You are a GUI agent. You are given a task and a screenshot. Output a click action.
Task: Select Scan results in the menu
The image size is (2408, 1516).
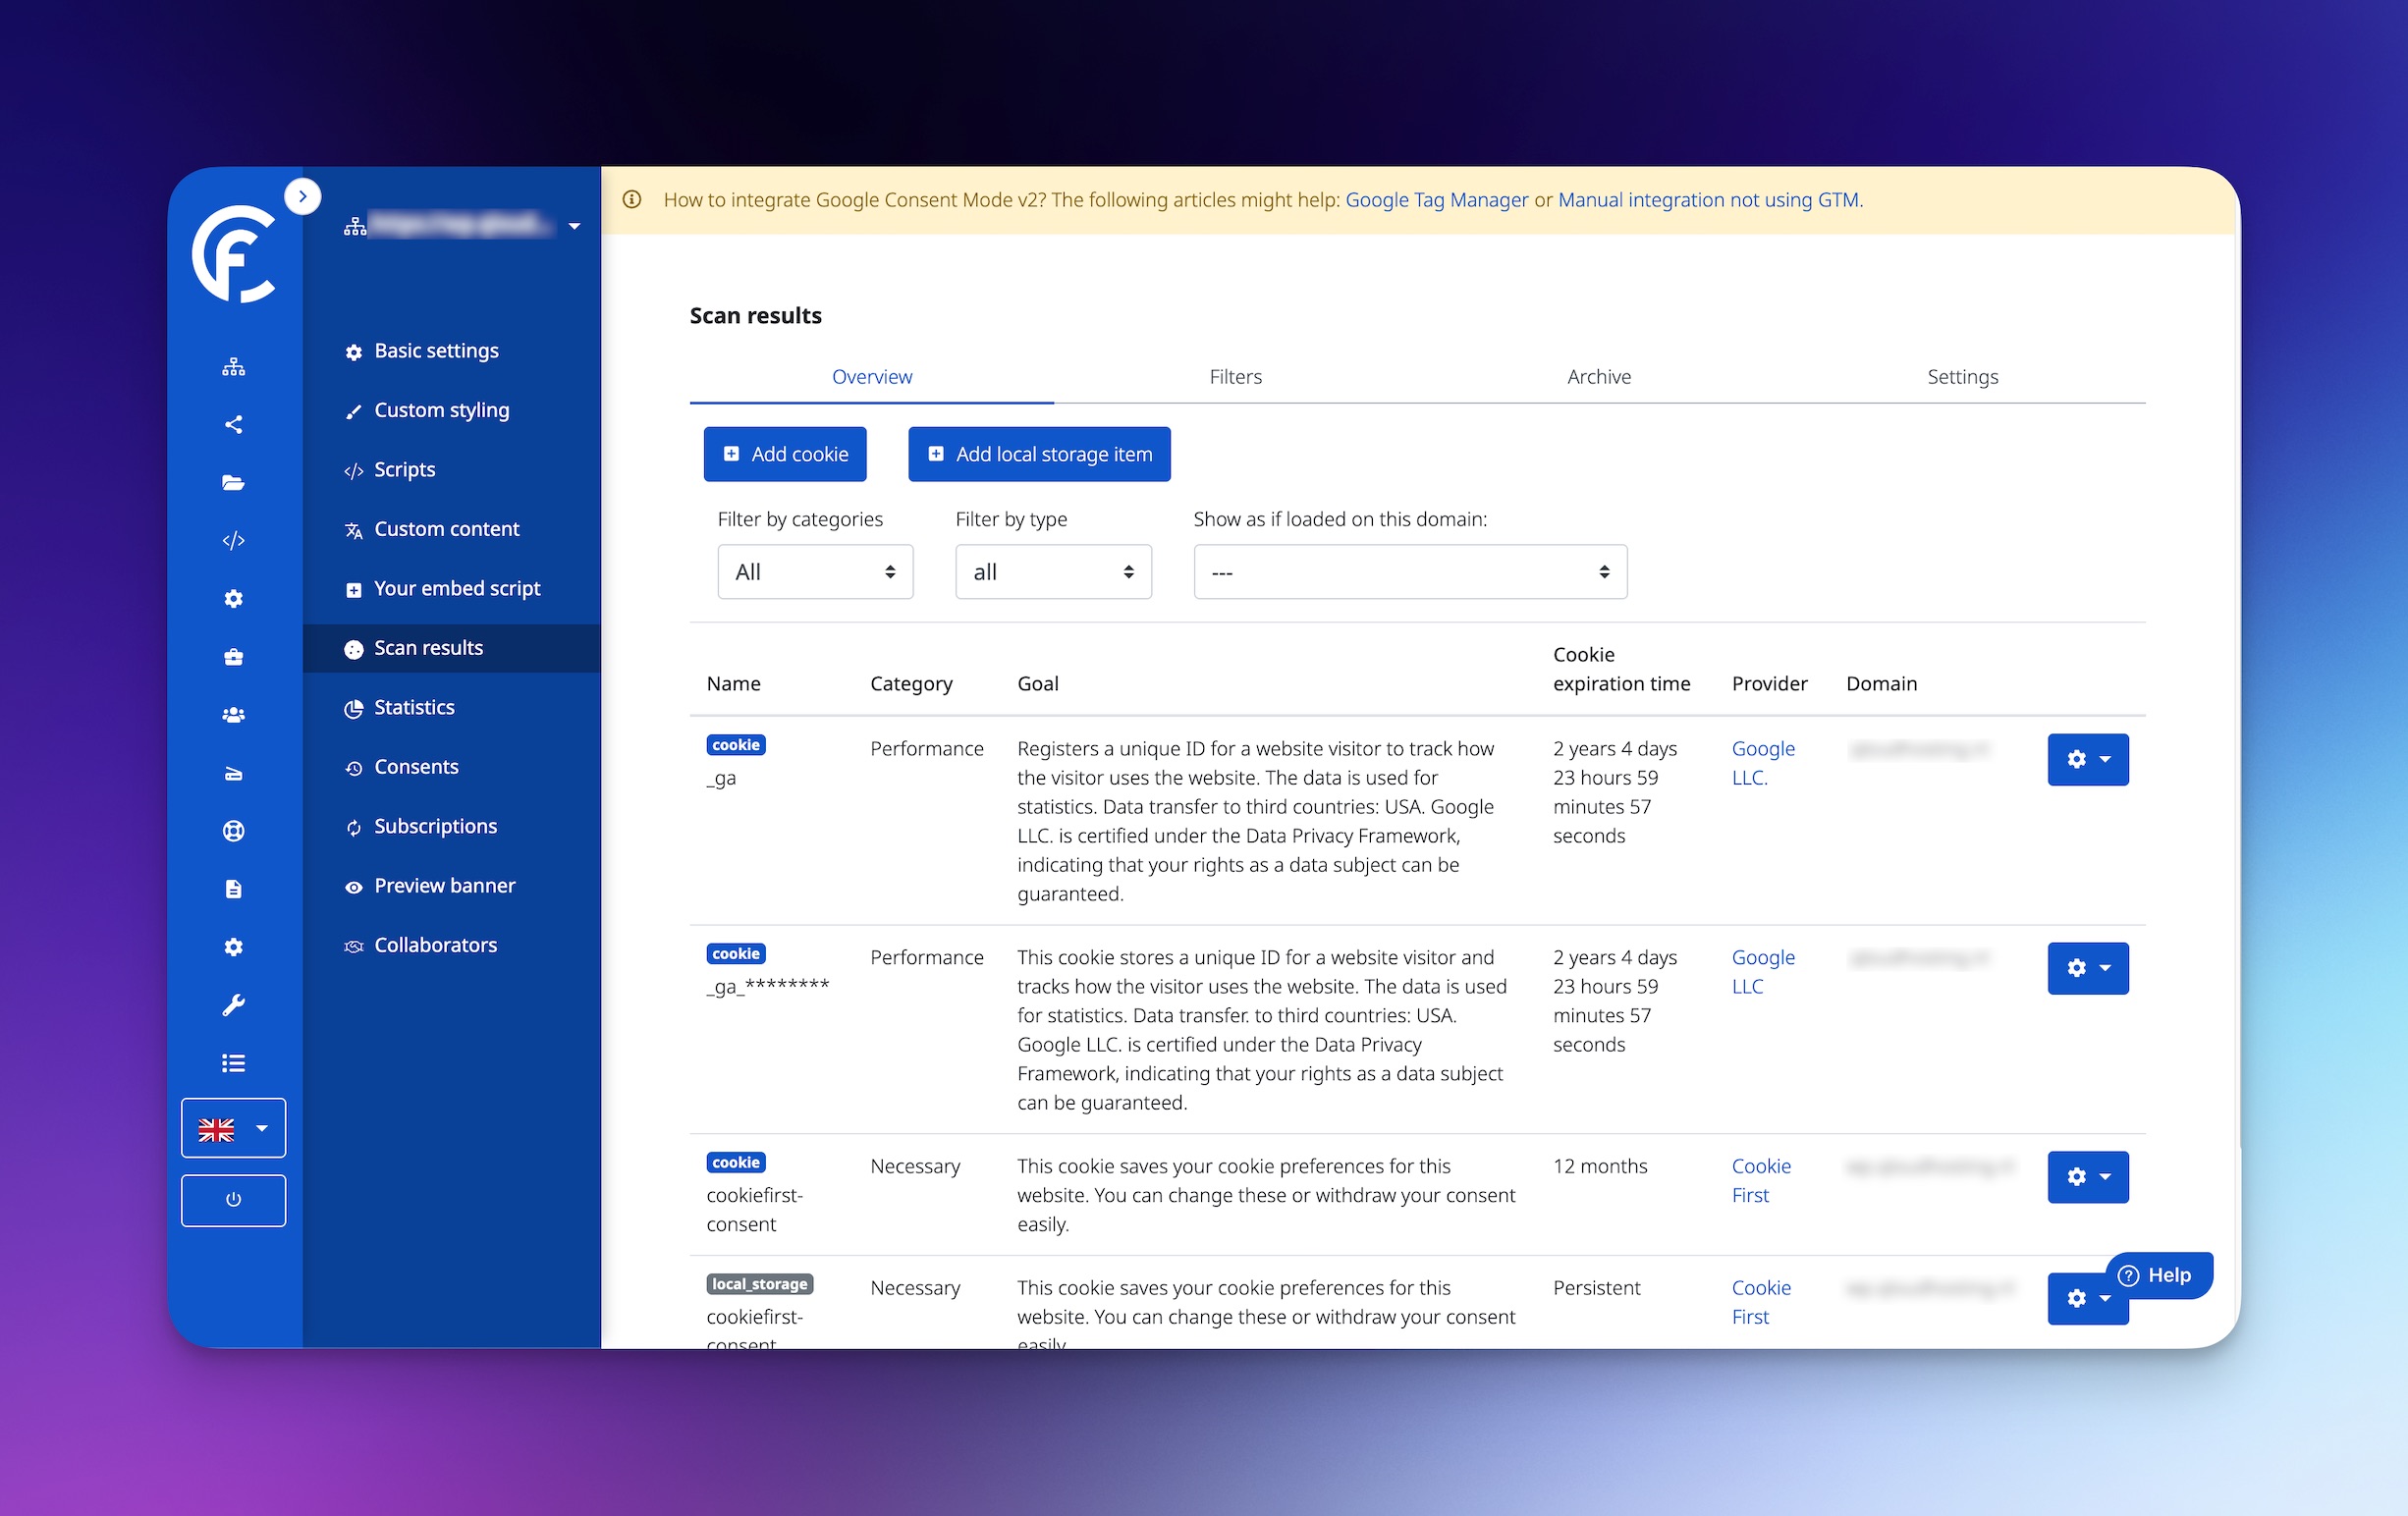coord(451,648)
